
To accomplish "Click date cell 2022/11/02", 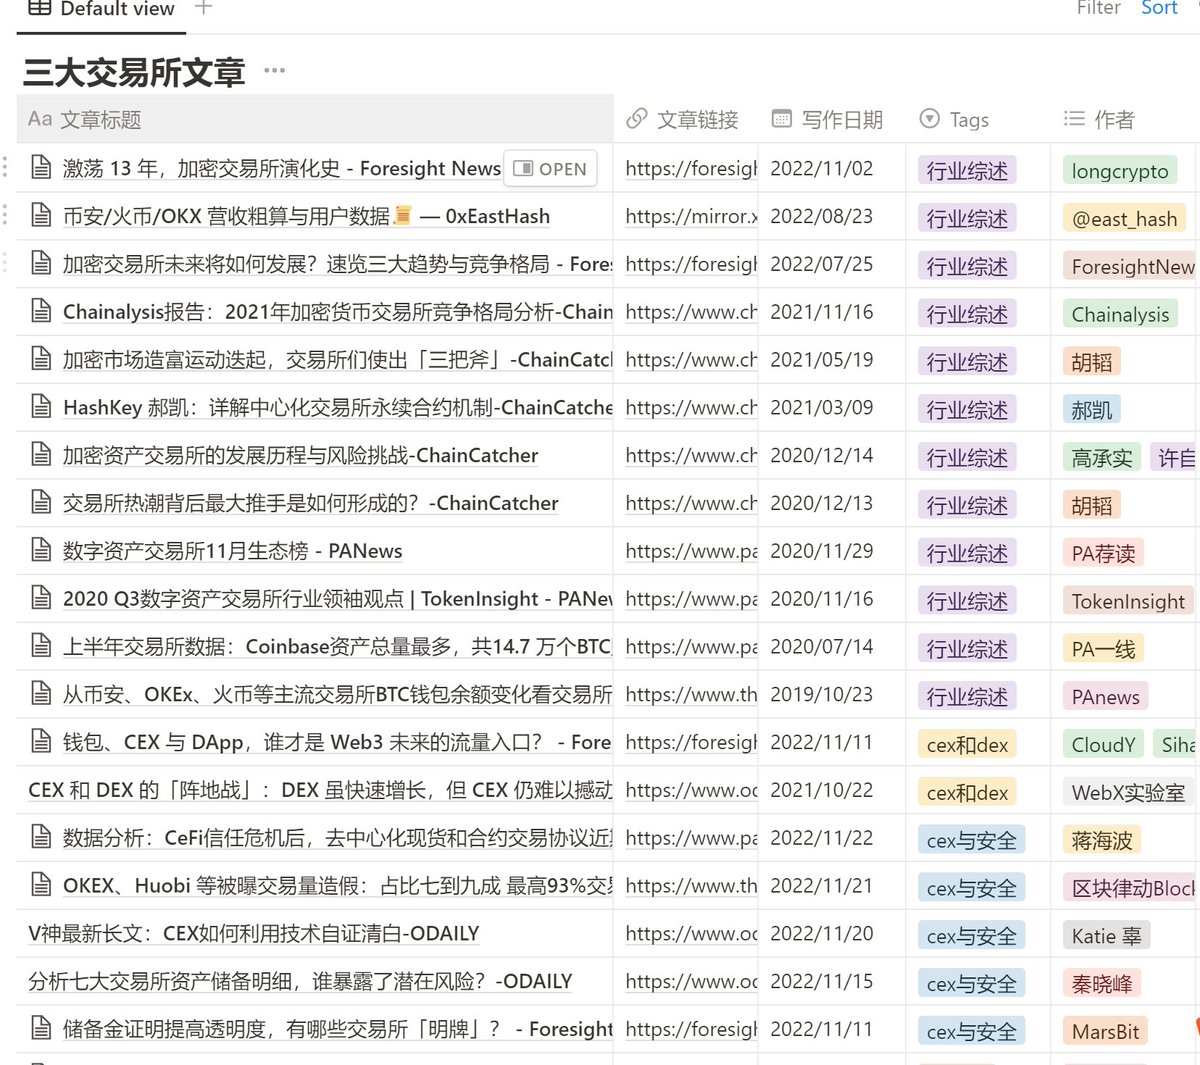I will [822, 168].
